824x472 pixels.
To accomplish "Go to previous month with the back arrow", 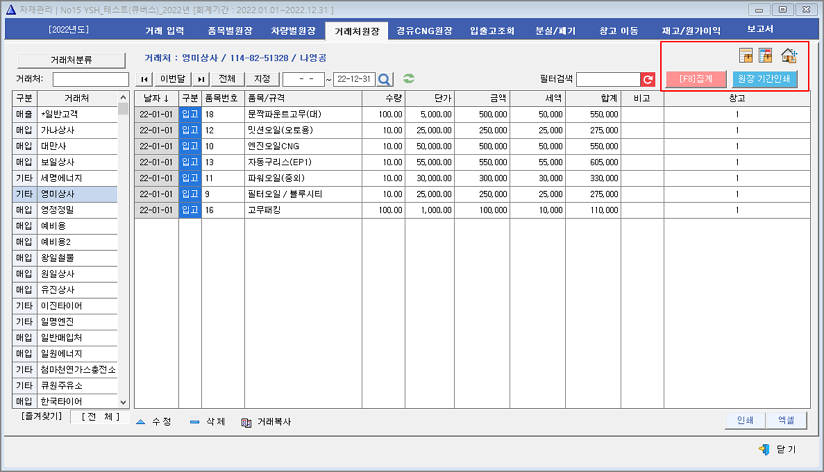I will (144, 79).
